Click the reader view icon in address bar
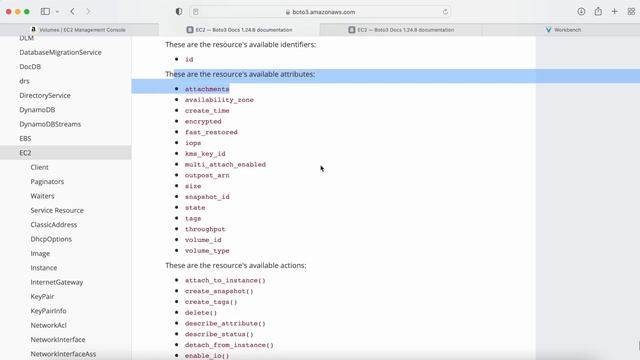Screen dimensions: 640x360 [196, 12]
